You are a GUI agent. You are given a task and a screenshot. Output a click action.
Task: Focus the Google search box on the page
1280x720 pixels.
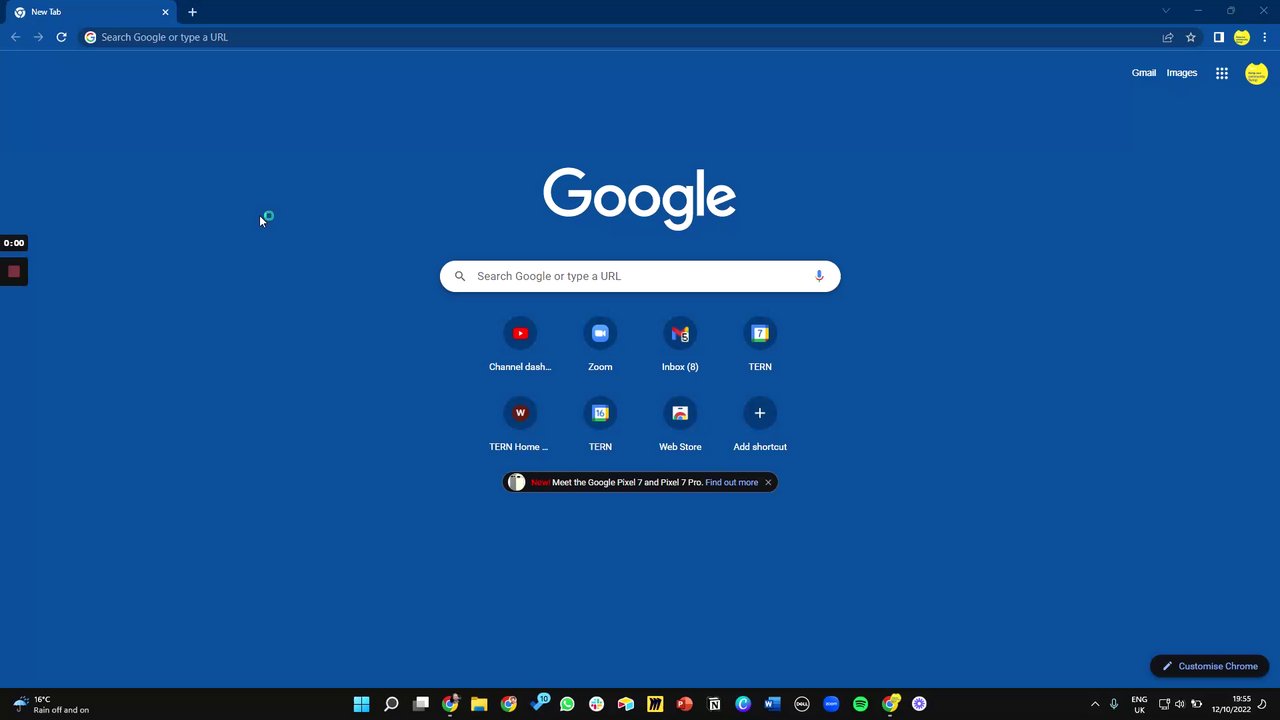click(x=640, y=276)
